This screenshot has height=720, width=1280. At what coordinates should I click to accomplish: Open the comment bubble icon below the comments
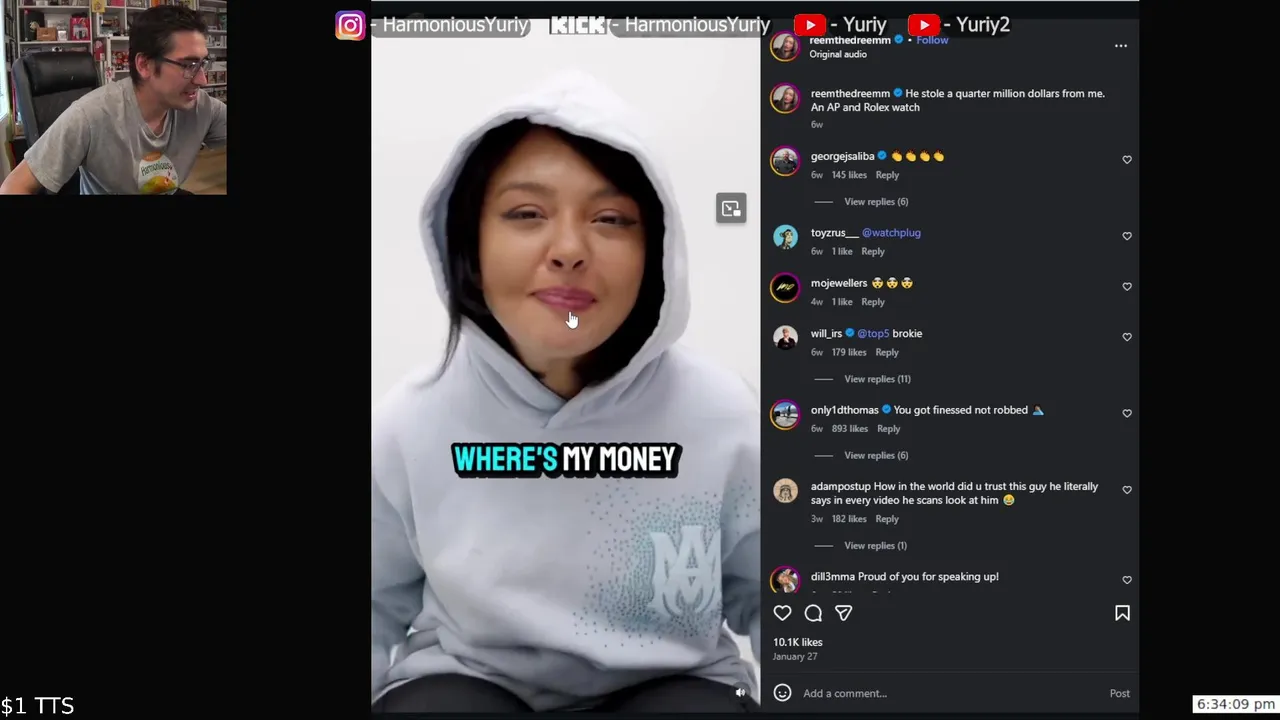pos(813,613)
